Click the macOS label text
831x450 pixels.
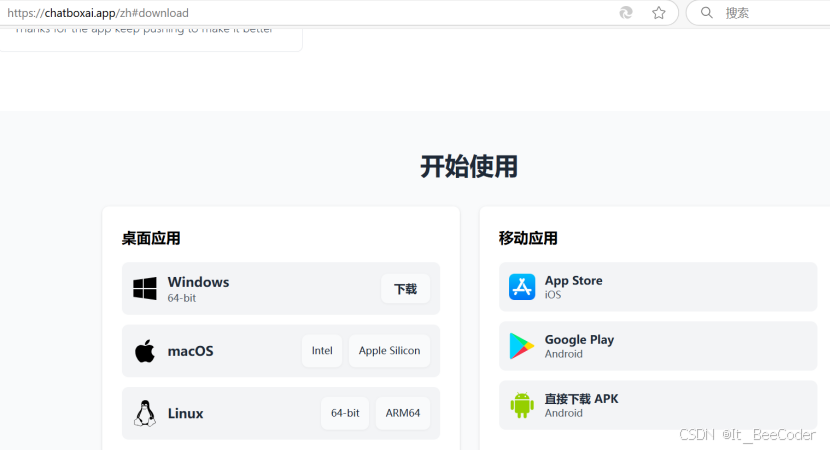coord(190,351)
